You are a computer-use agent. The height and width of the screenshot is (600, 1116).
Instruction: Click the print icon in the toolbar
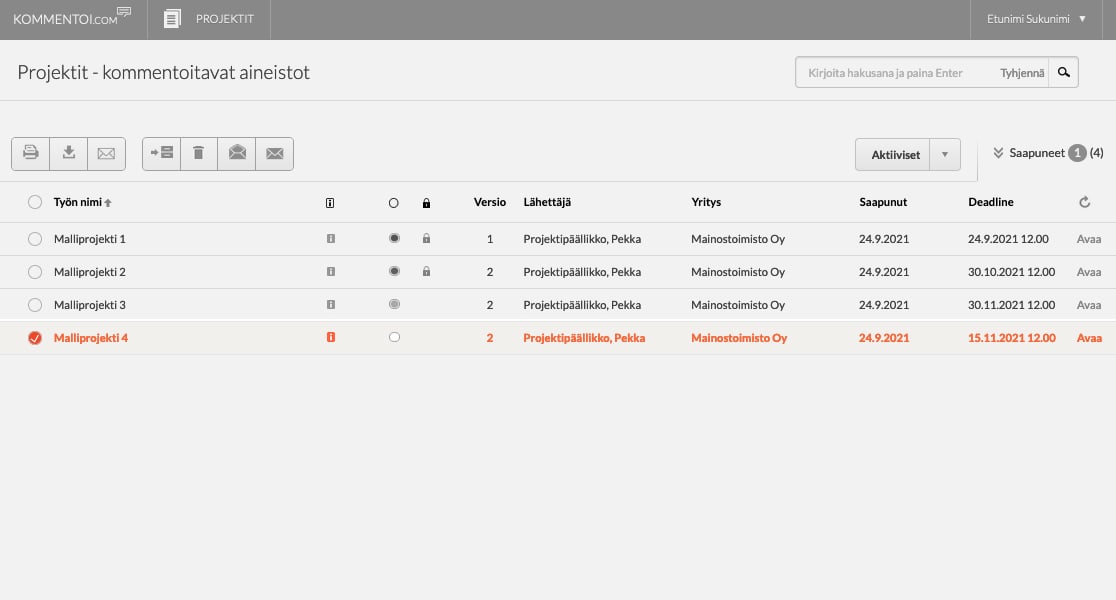click(x=31, y=153)
